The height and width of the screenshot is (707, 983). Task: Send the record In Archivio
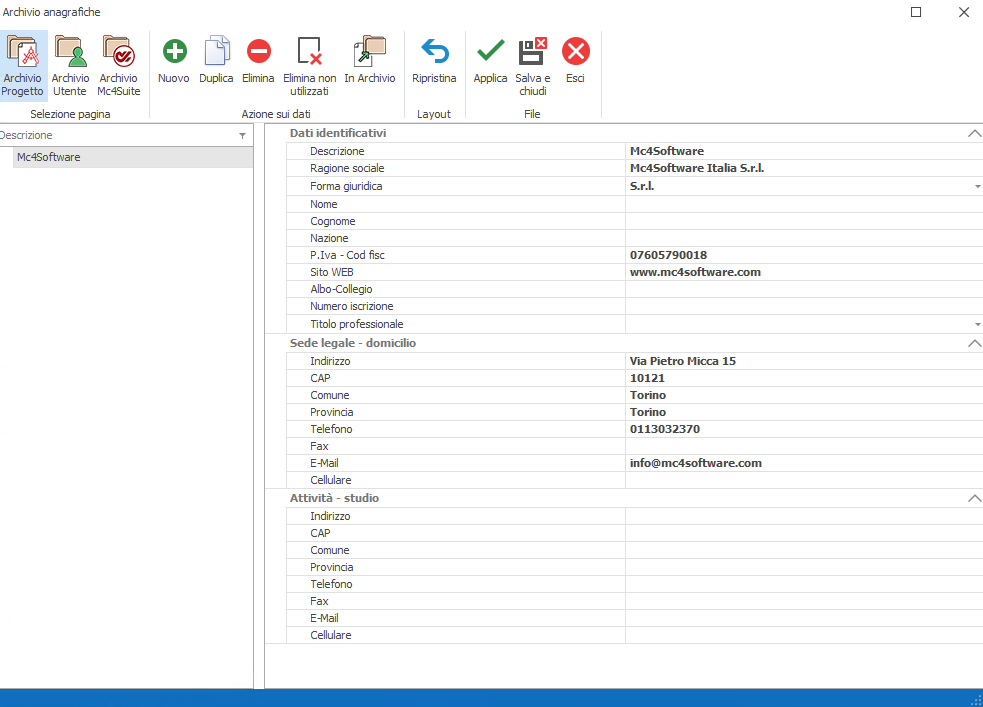click(x=370, y=60)
